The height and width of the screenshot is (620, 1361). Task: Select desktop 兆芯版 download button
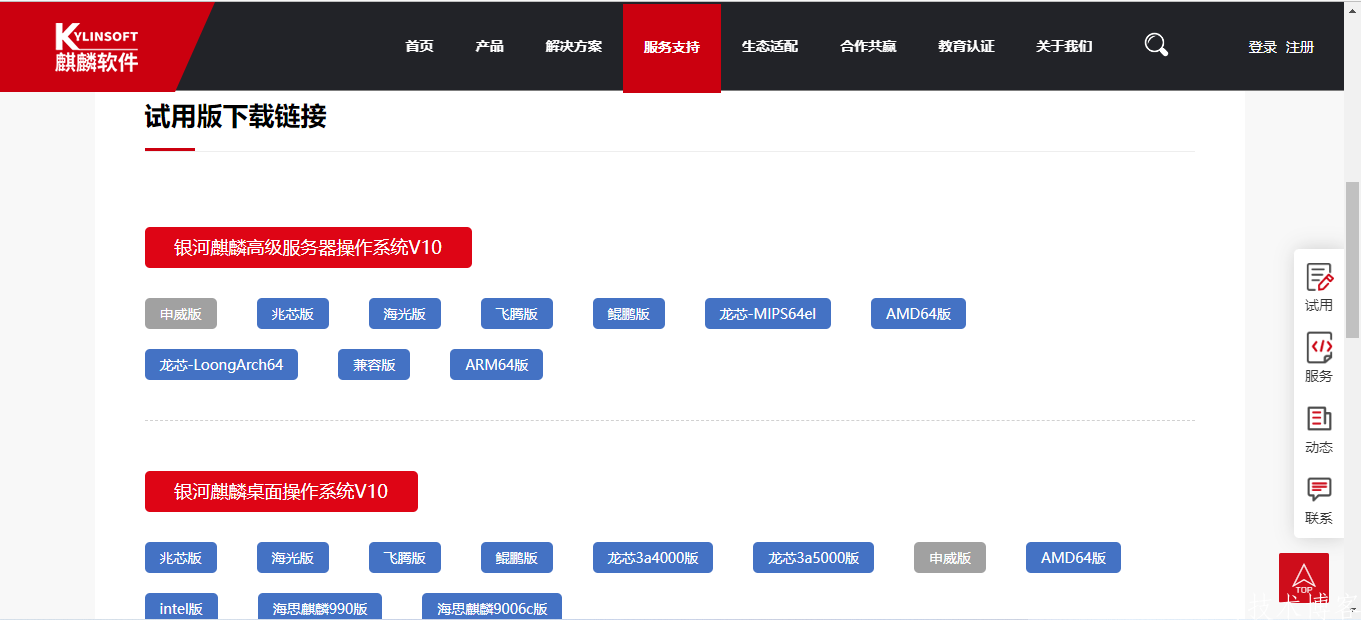coord(181,558)
